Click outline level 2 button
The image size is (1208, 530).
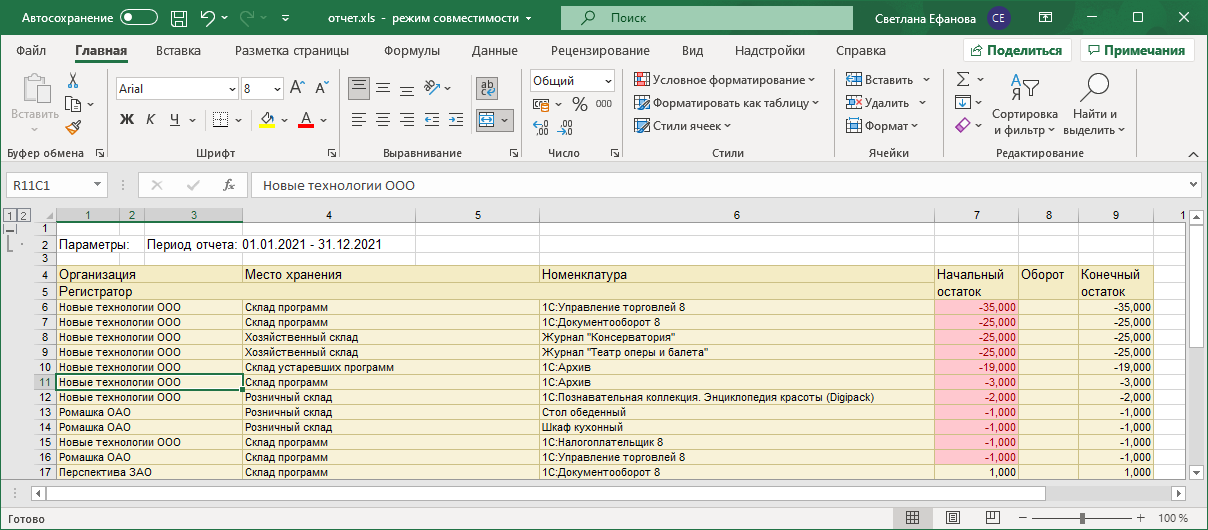tap(24, 215)
